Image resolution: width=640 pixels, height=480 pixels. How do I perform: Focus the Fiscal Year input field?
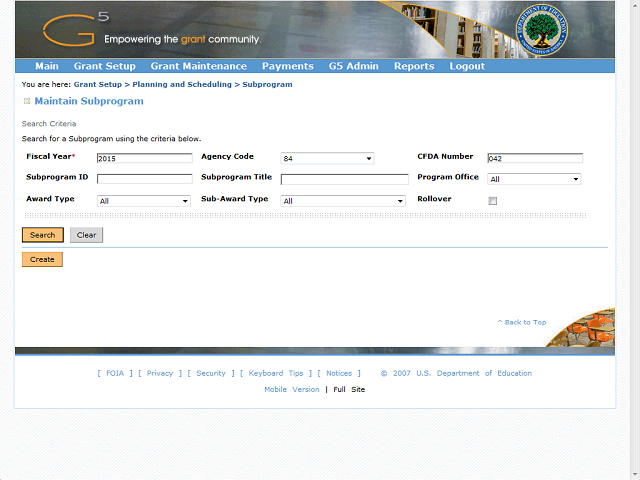(144, 158)
